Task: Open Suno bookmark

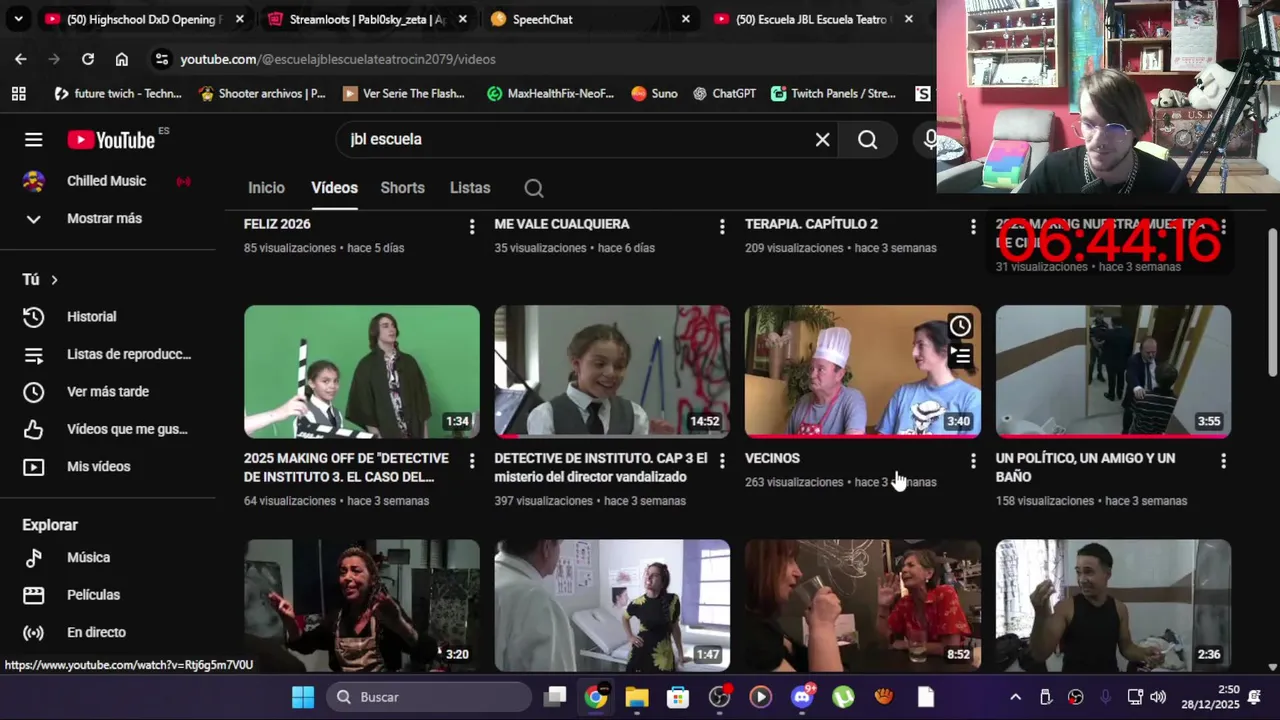Action: click(x=655, y=93)
